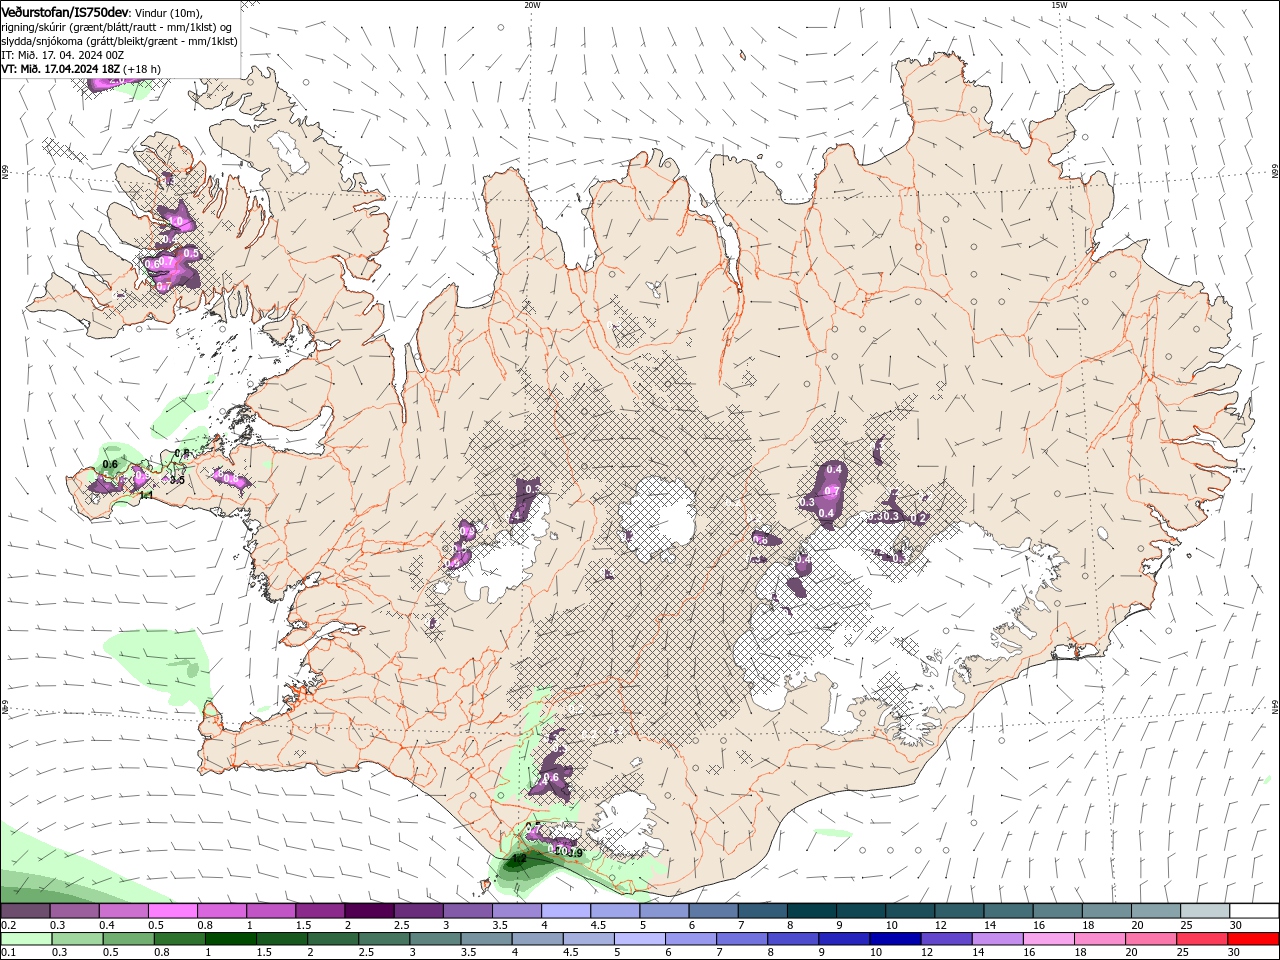Click the '25' label on upper snow scale

coord(1185,925)
